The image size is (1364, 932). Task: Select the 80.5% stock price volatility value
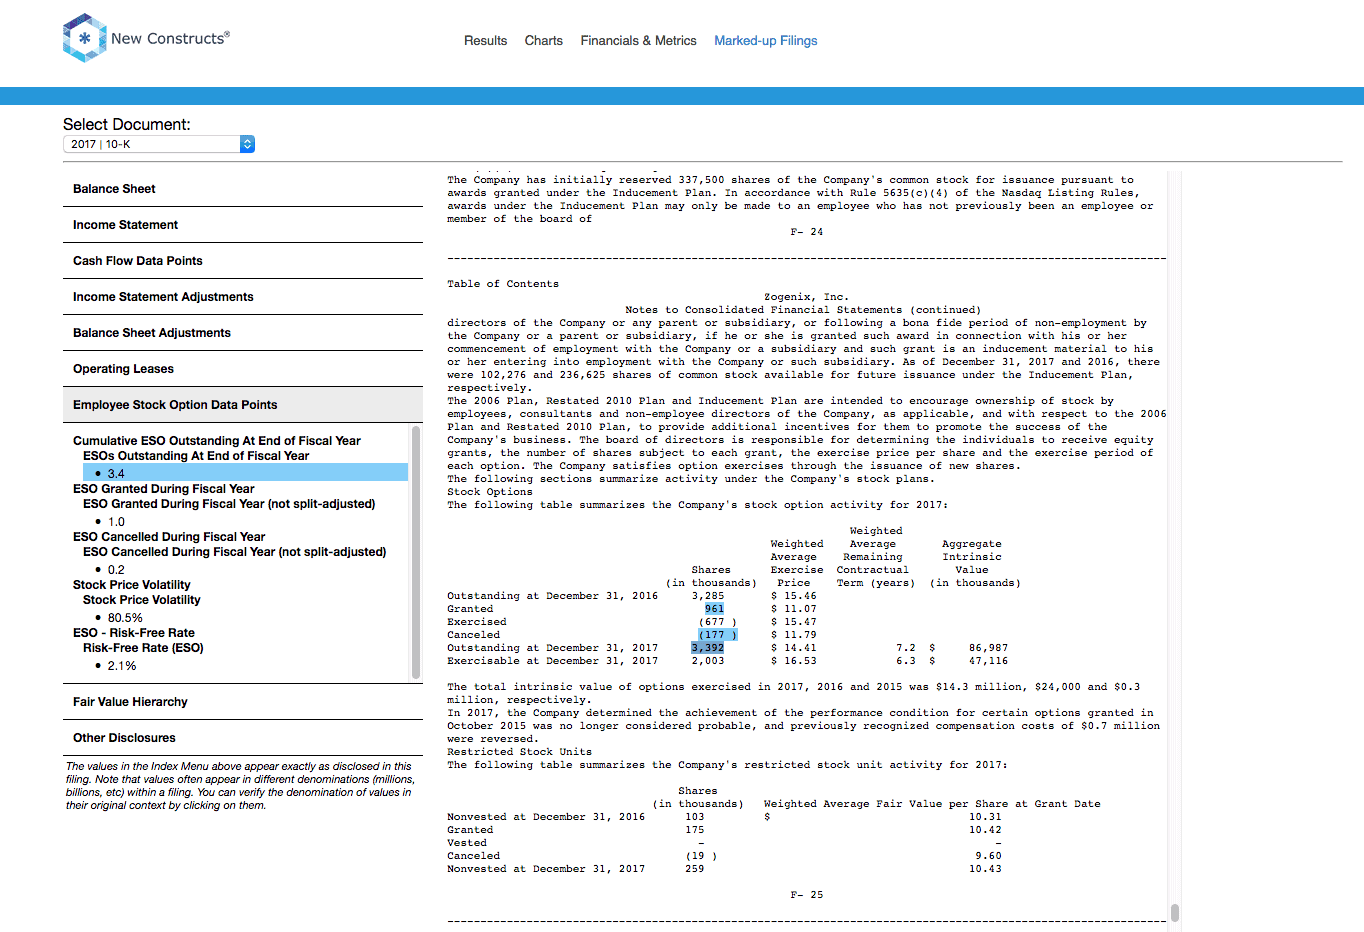click(x=125, y=618)
